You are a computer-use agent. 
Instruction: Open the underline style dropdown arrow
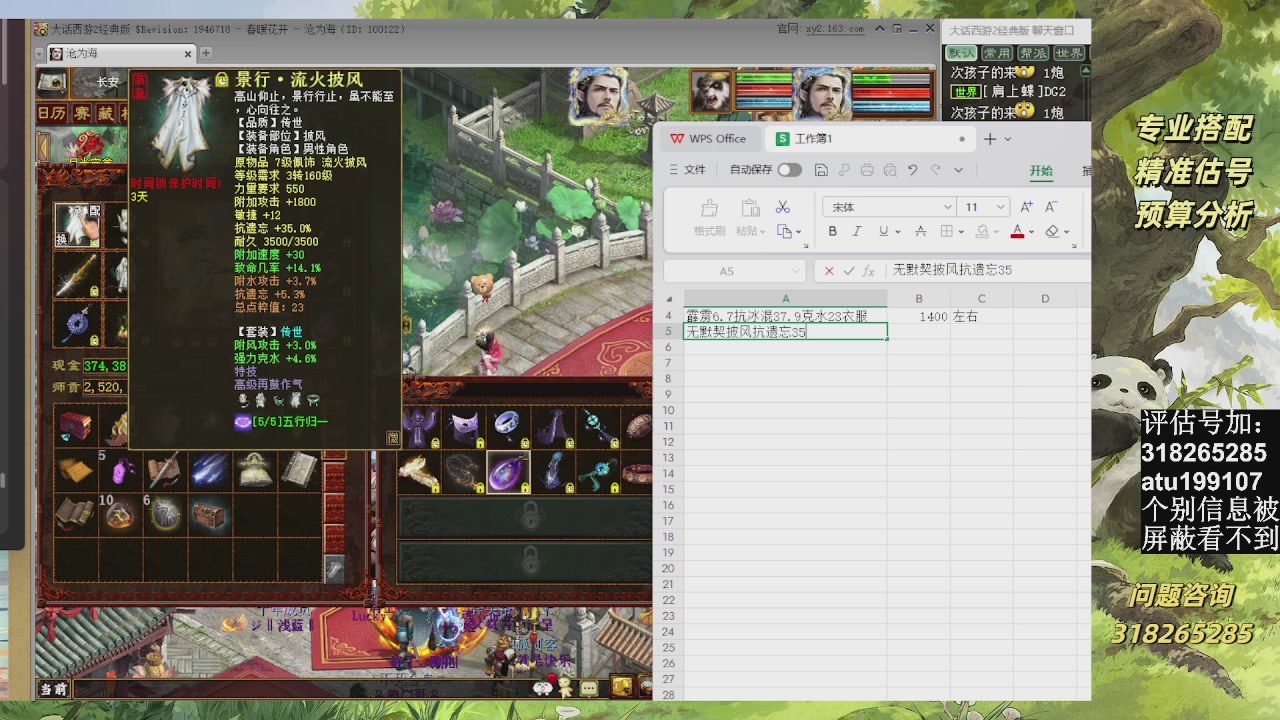pyautogui.click(x=897, y=233)
